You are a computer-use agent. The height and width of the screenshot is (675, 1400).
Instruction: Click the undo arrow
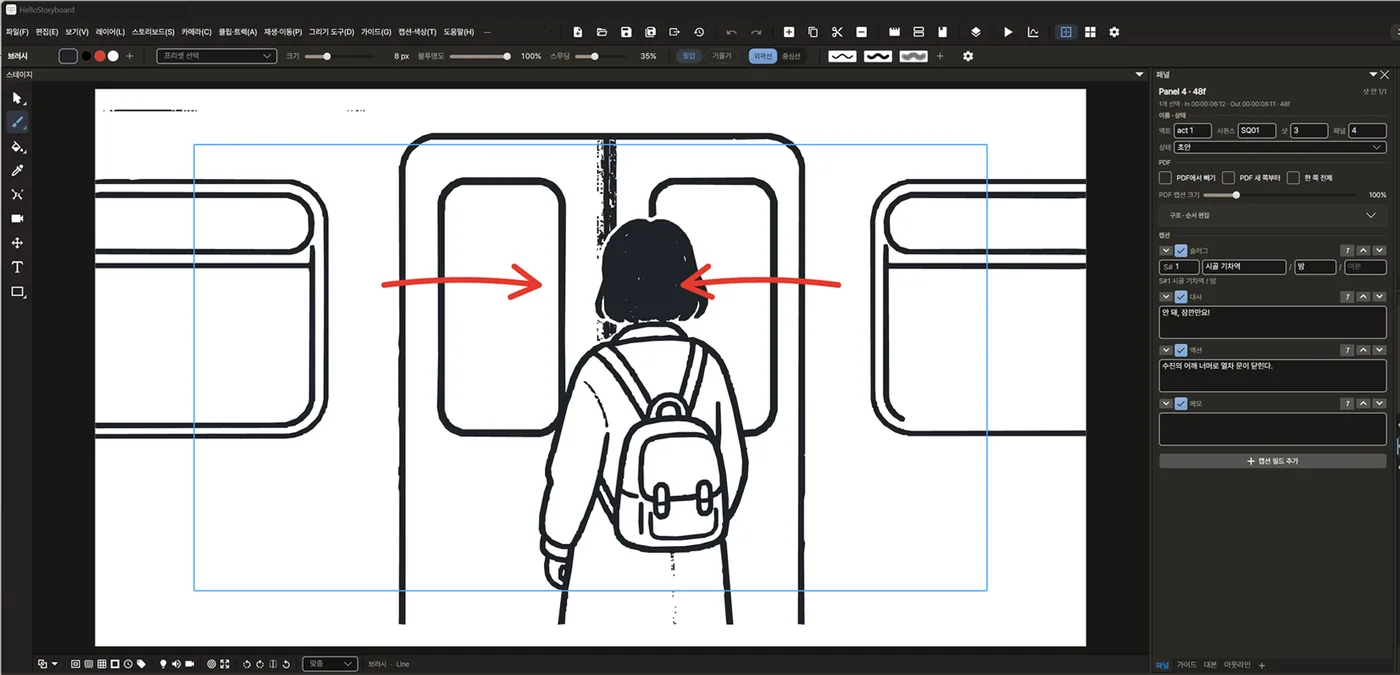coord(732,32)
